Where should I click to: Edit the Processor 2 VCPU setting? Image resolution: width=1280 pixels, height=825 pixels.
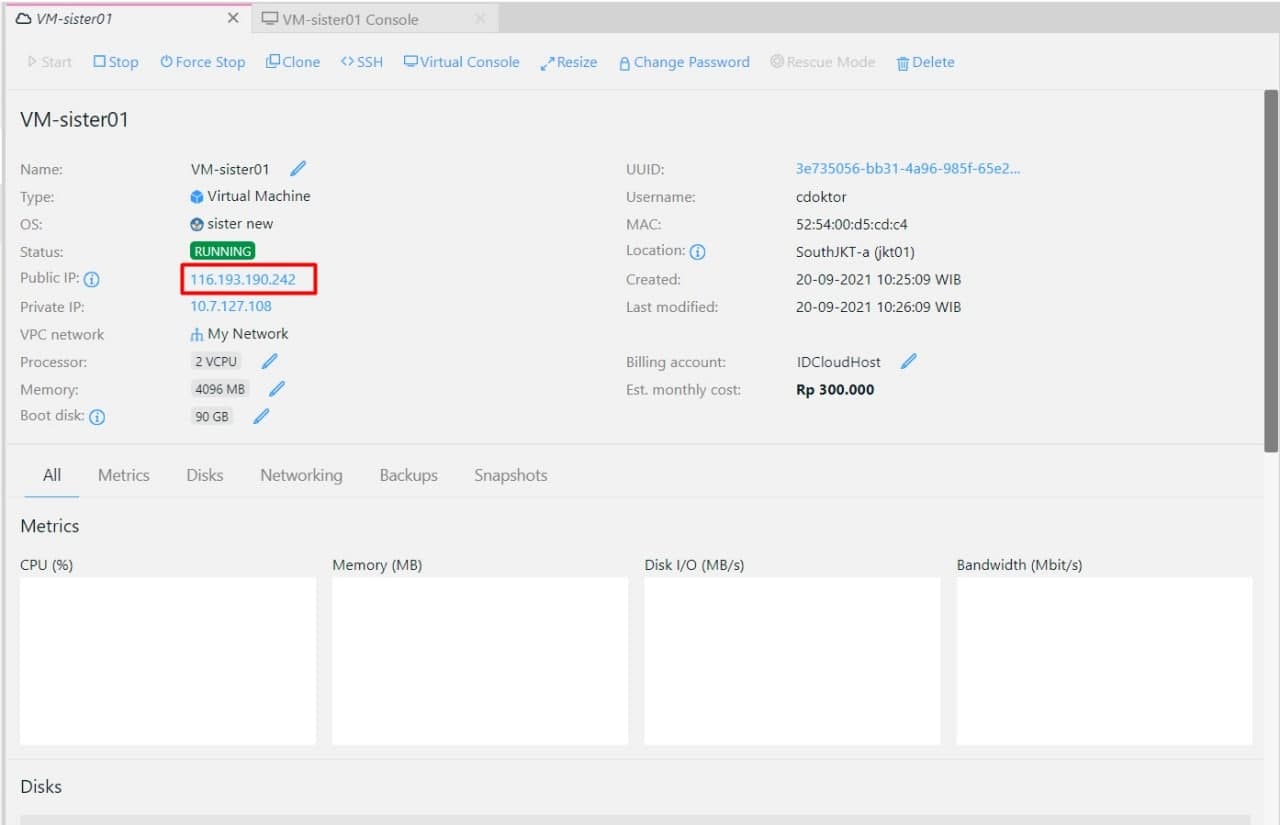269,361
